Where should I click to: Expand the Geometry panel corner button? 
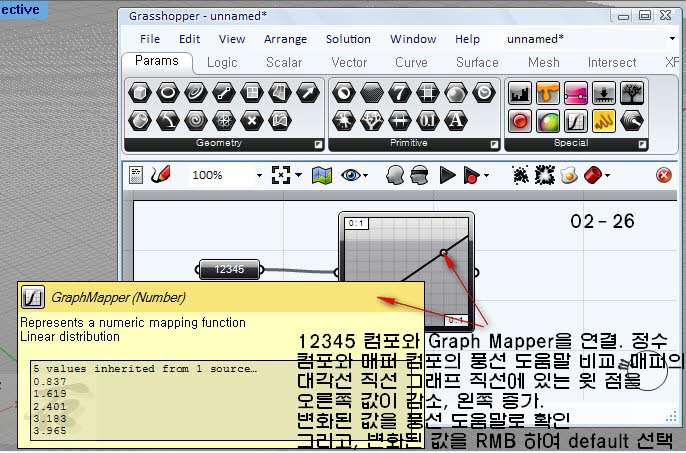pos(318,144)
